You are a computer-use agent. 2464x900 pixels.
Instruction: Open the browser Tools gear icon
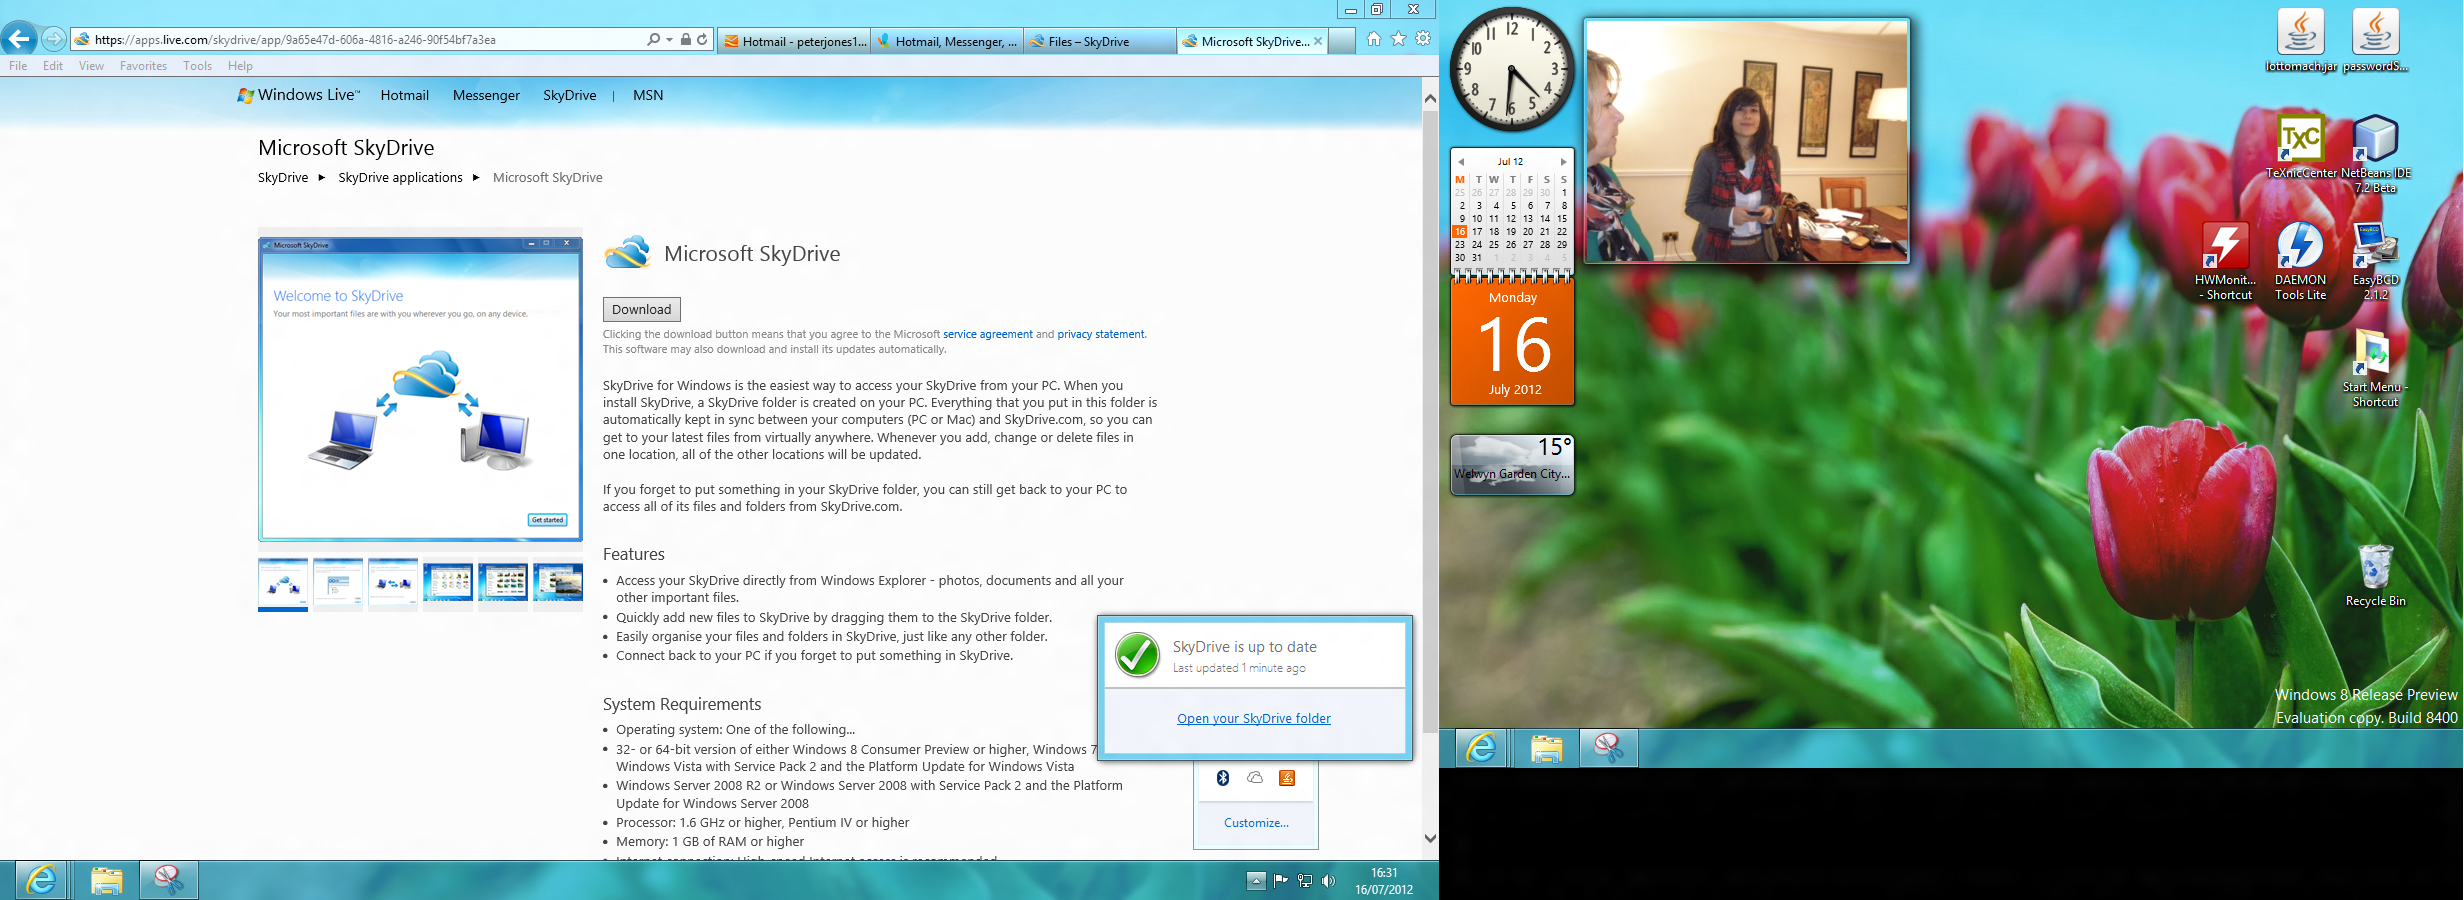[1422, 39]
